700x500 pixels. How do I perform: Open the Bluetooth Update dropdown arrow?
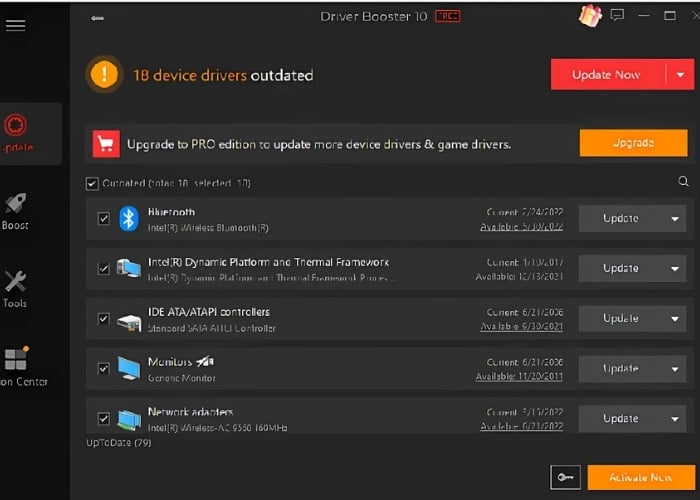674,219
